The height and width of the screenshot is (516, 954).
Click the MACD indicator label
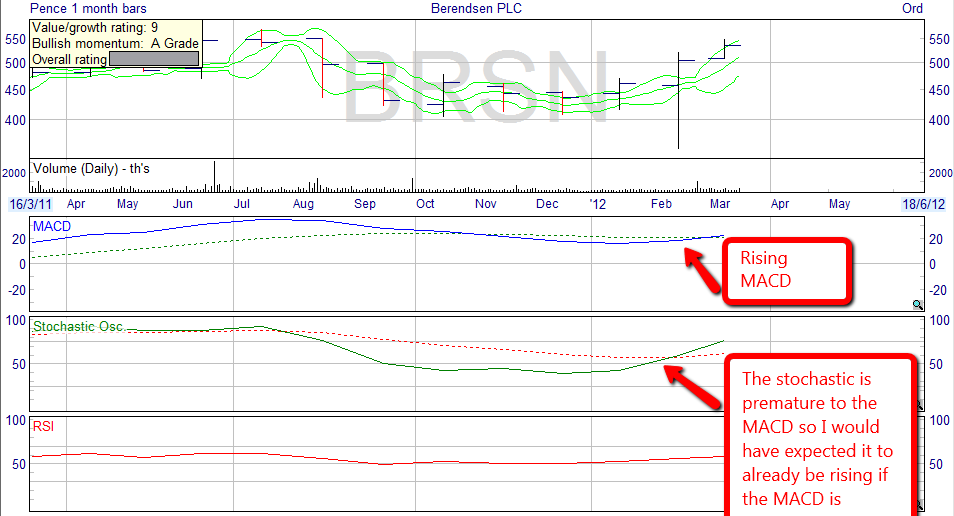[x=52, y=226]
